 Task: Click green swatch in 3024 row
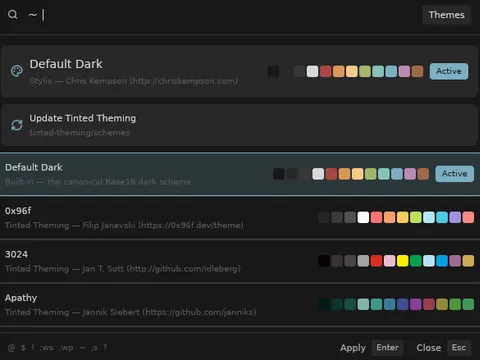(416, 261)
